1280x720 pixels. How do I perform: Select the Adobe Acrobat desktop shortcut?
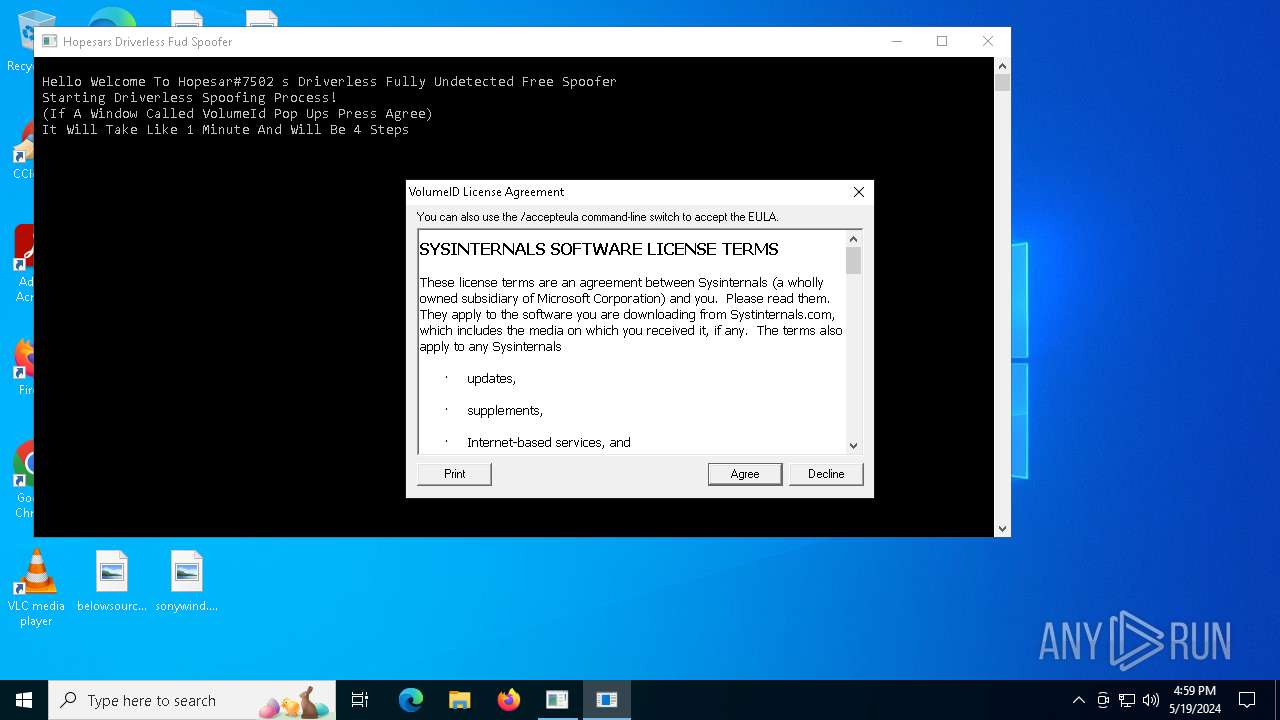click(x=22, y=264)
